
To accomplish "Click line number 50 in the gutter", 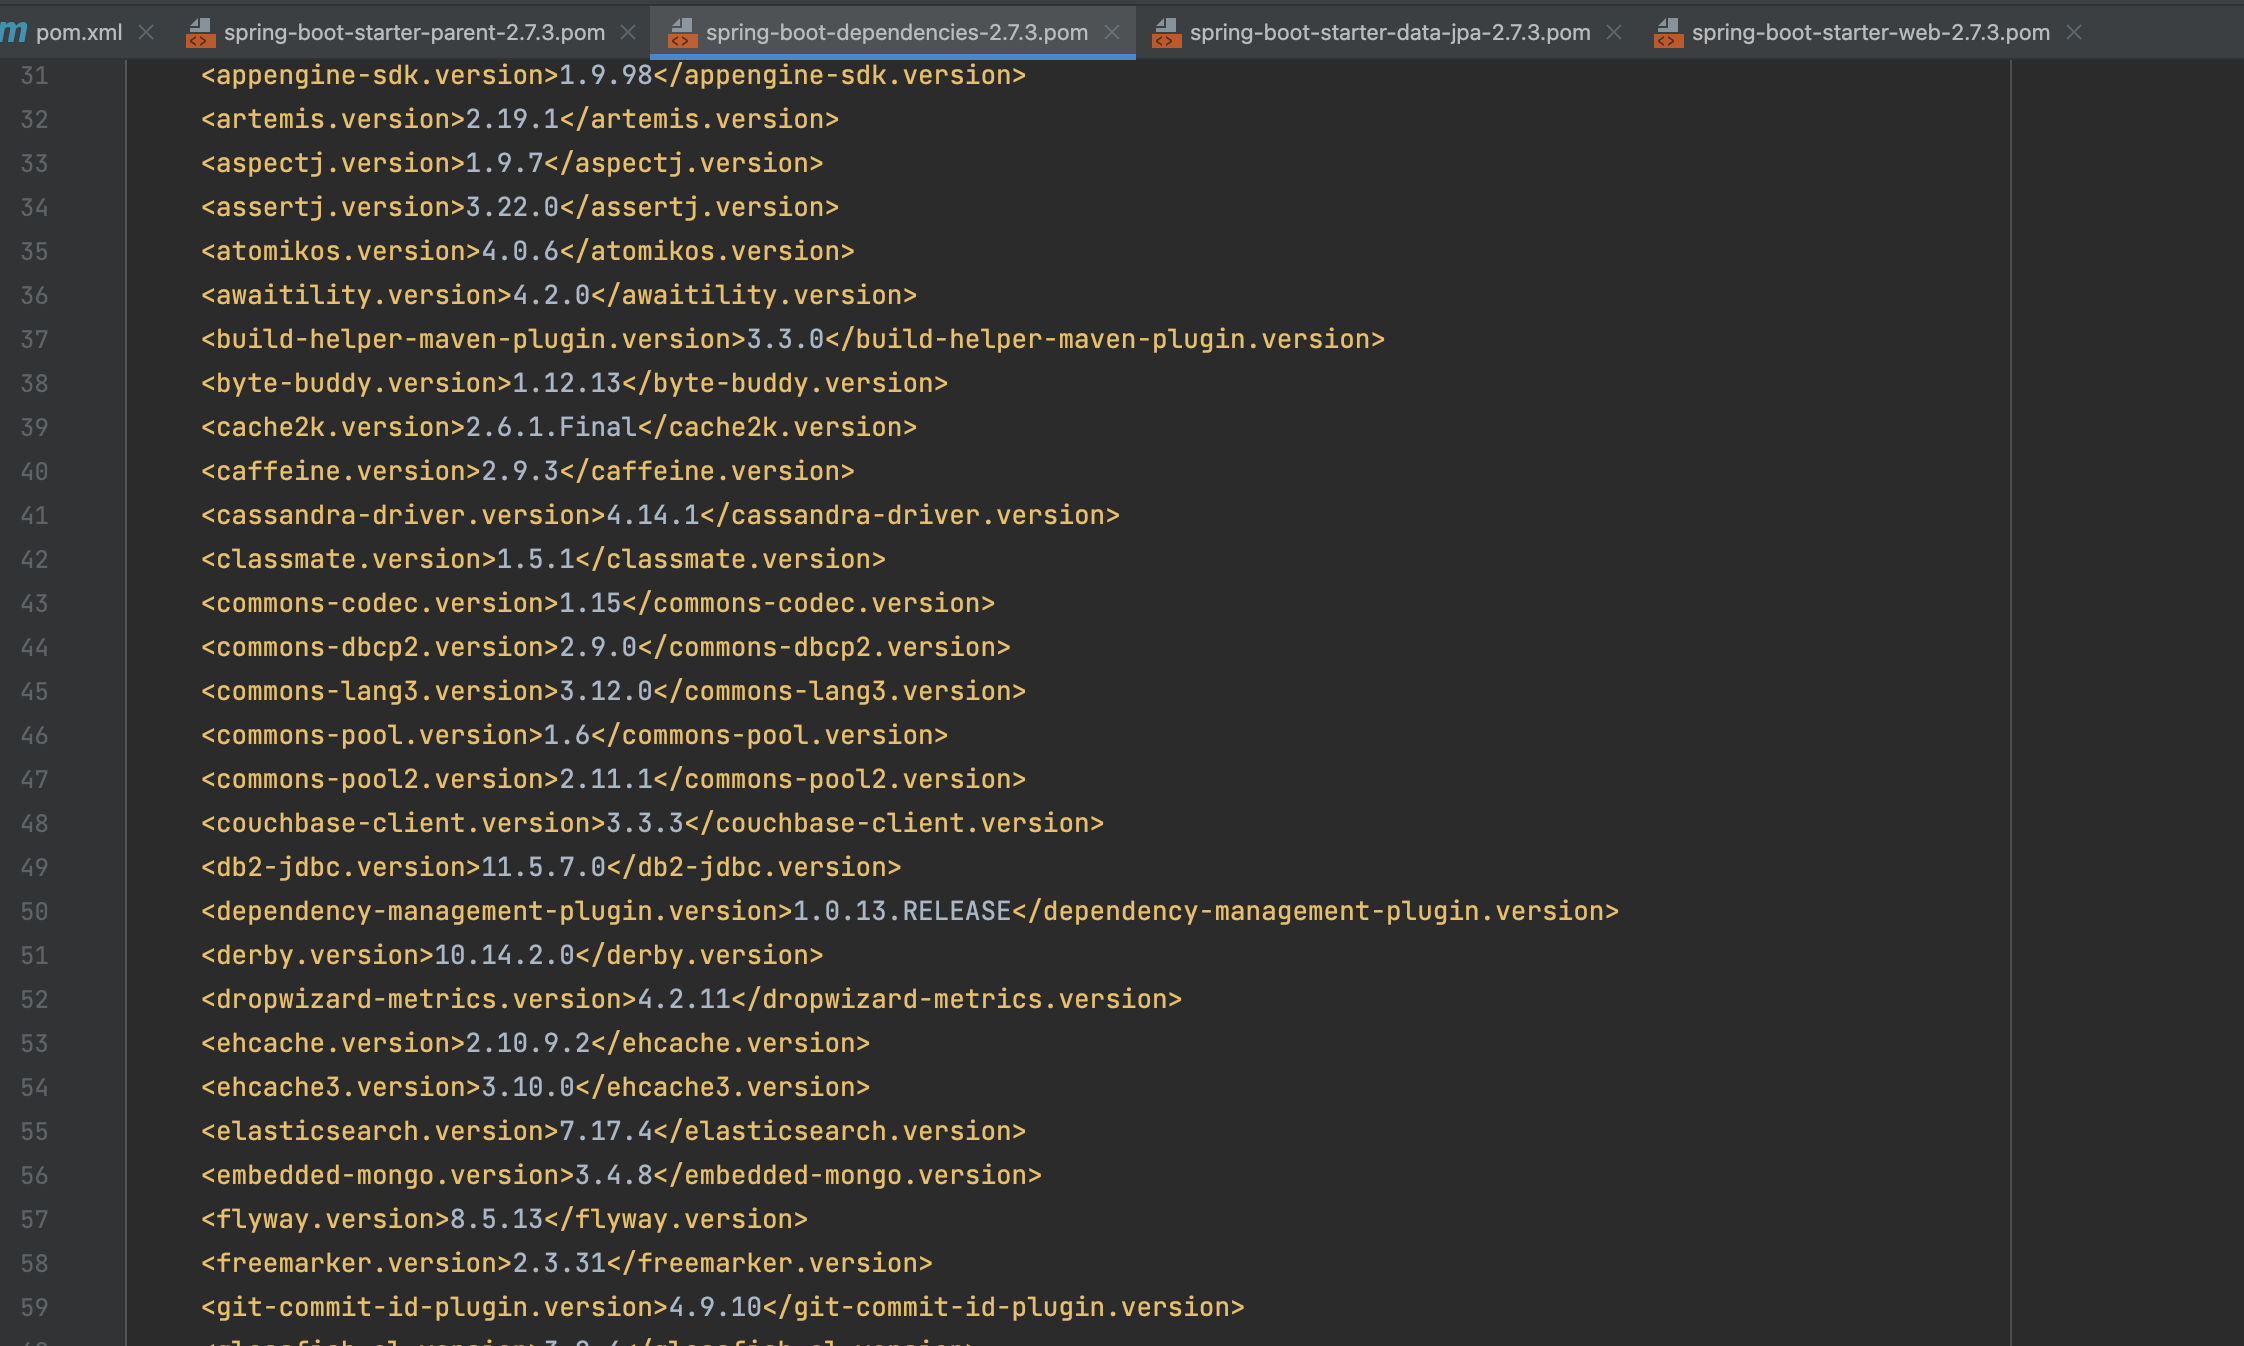I will pyautogui.click(x=35, y=912).
